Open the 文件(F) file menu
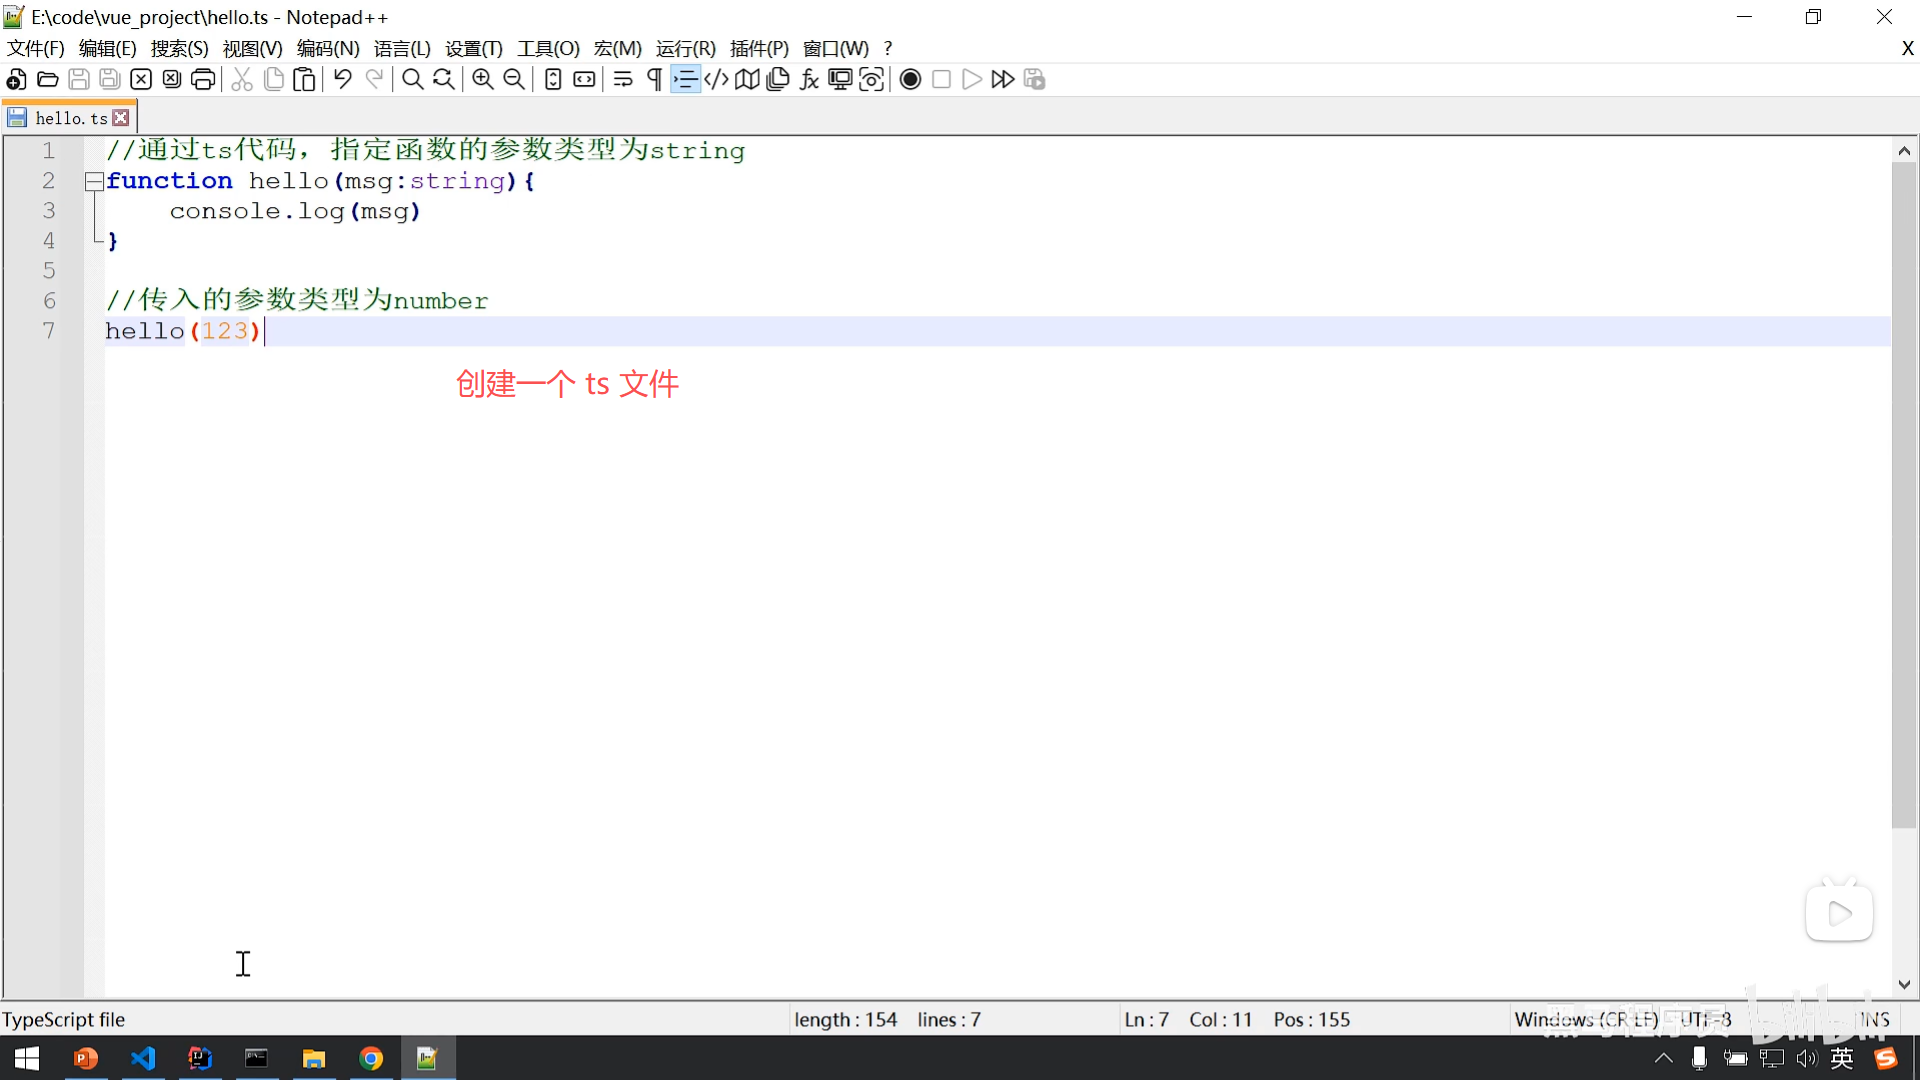The height and width of the screenshot is (1080, 1920). point(36,48)
